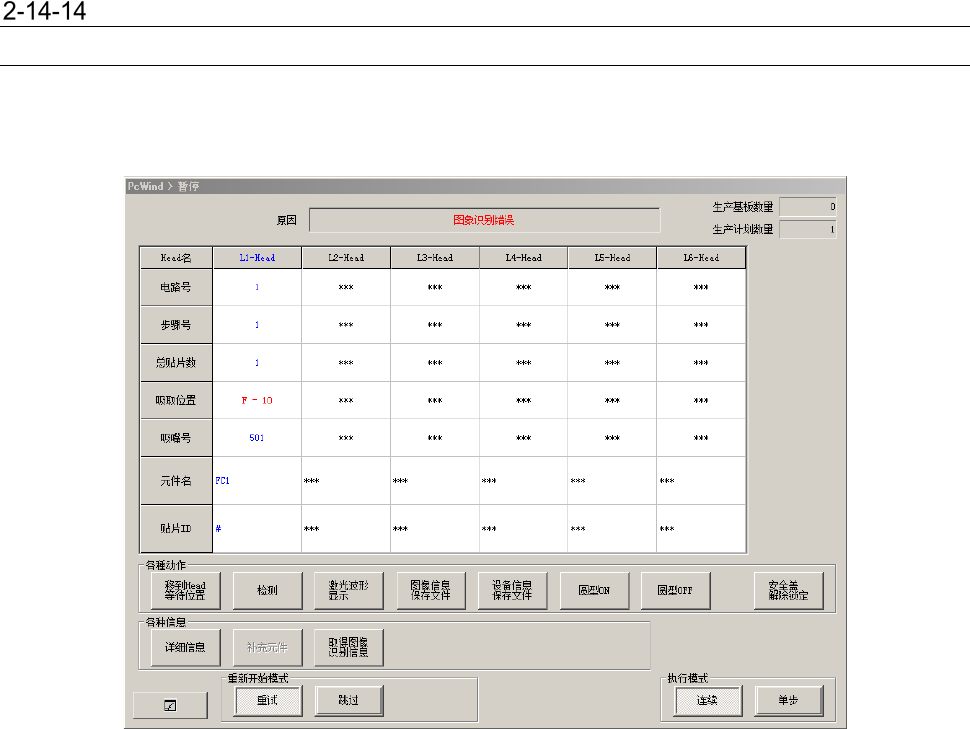Select the L3-Head column header
970x729 pixels.
435,257
